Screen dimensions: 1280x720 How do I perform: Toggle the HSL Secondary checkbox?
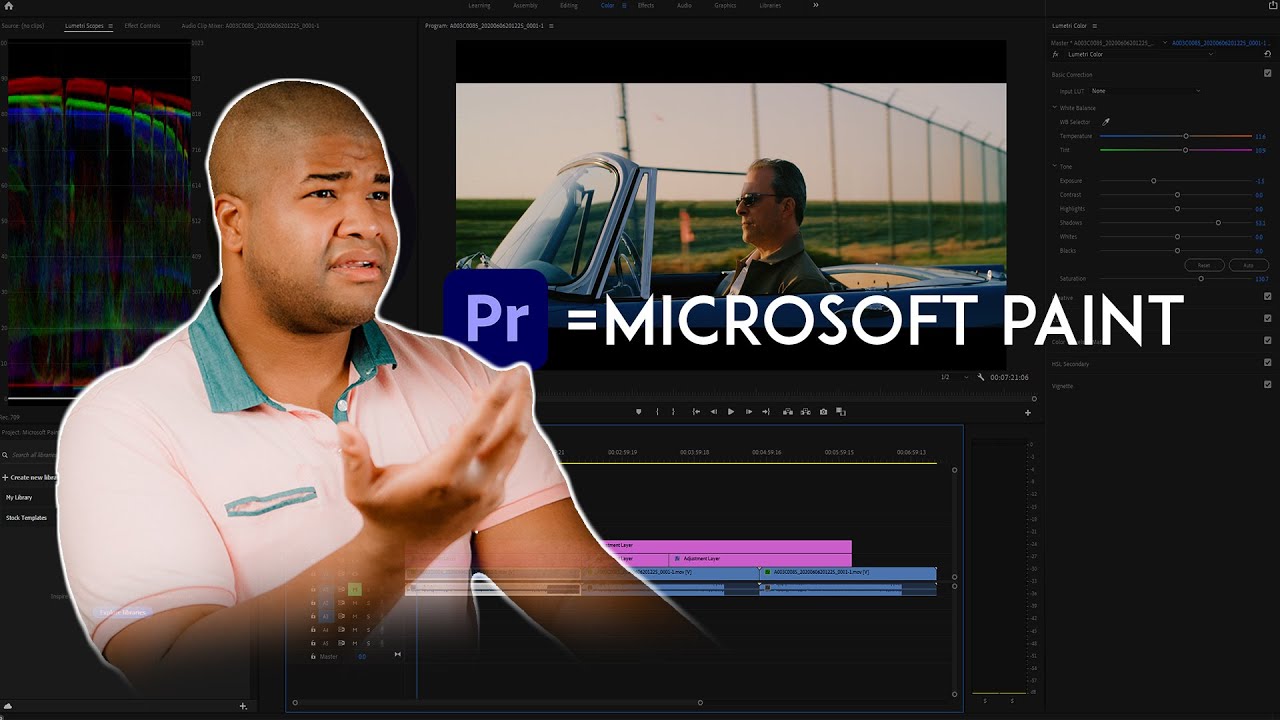1268,362
